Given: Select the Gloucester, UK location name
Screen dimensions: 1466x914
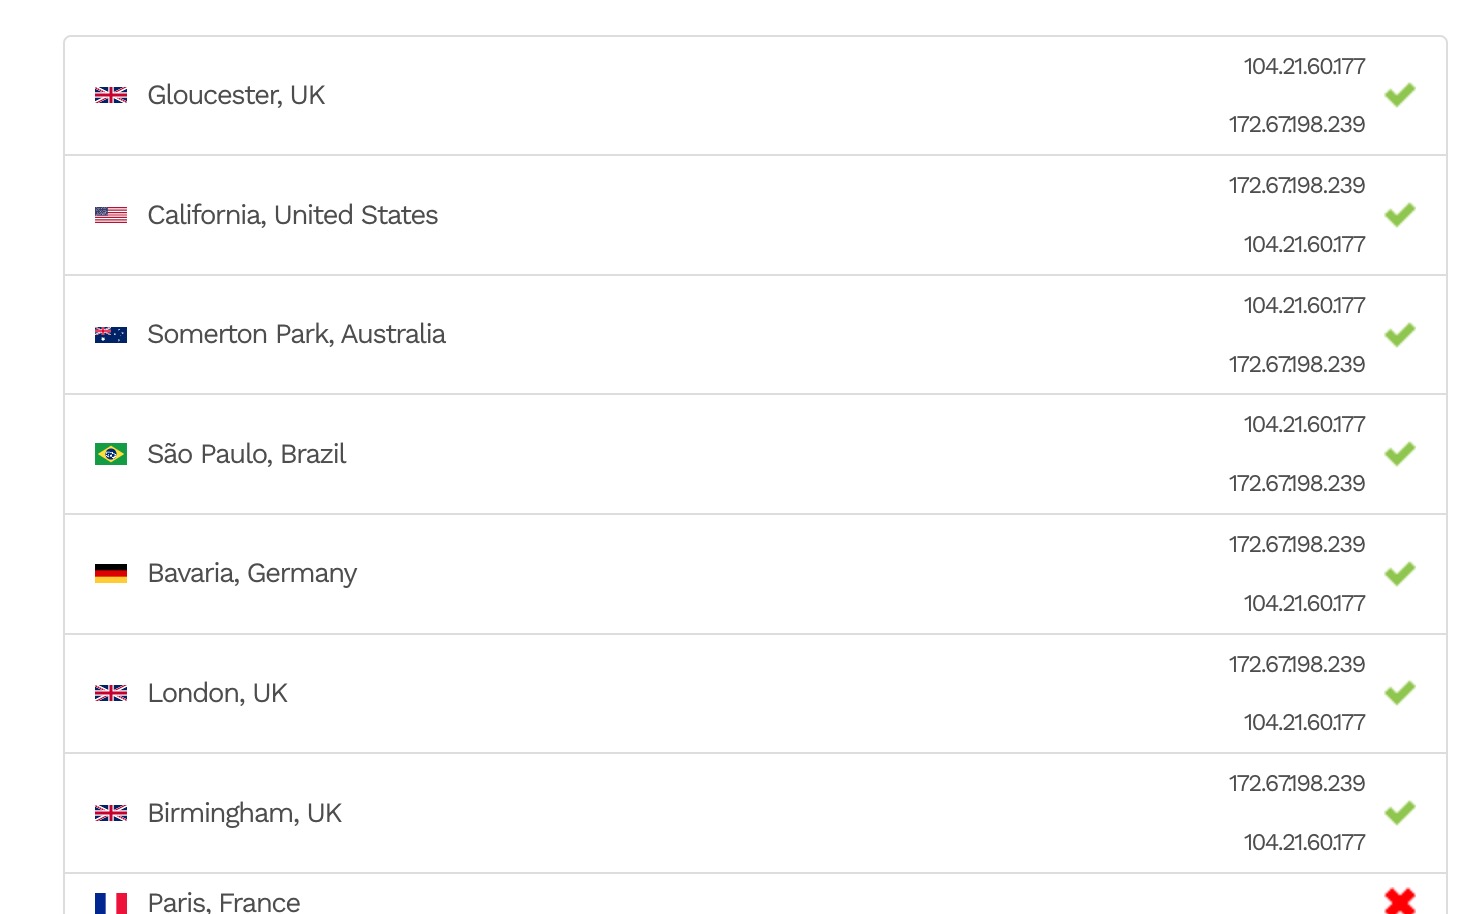Looking at the screenshot, I should (x=236, y=95).
